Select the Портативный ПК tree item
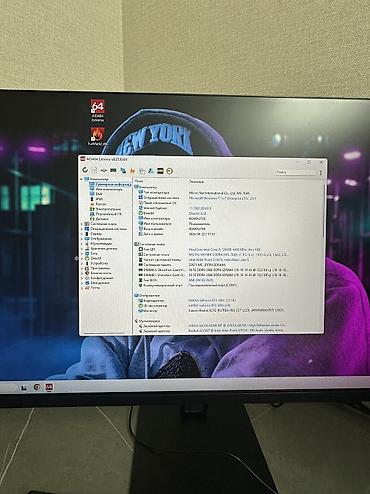 (x=105, y=214)
